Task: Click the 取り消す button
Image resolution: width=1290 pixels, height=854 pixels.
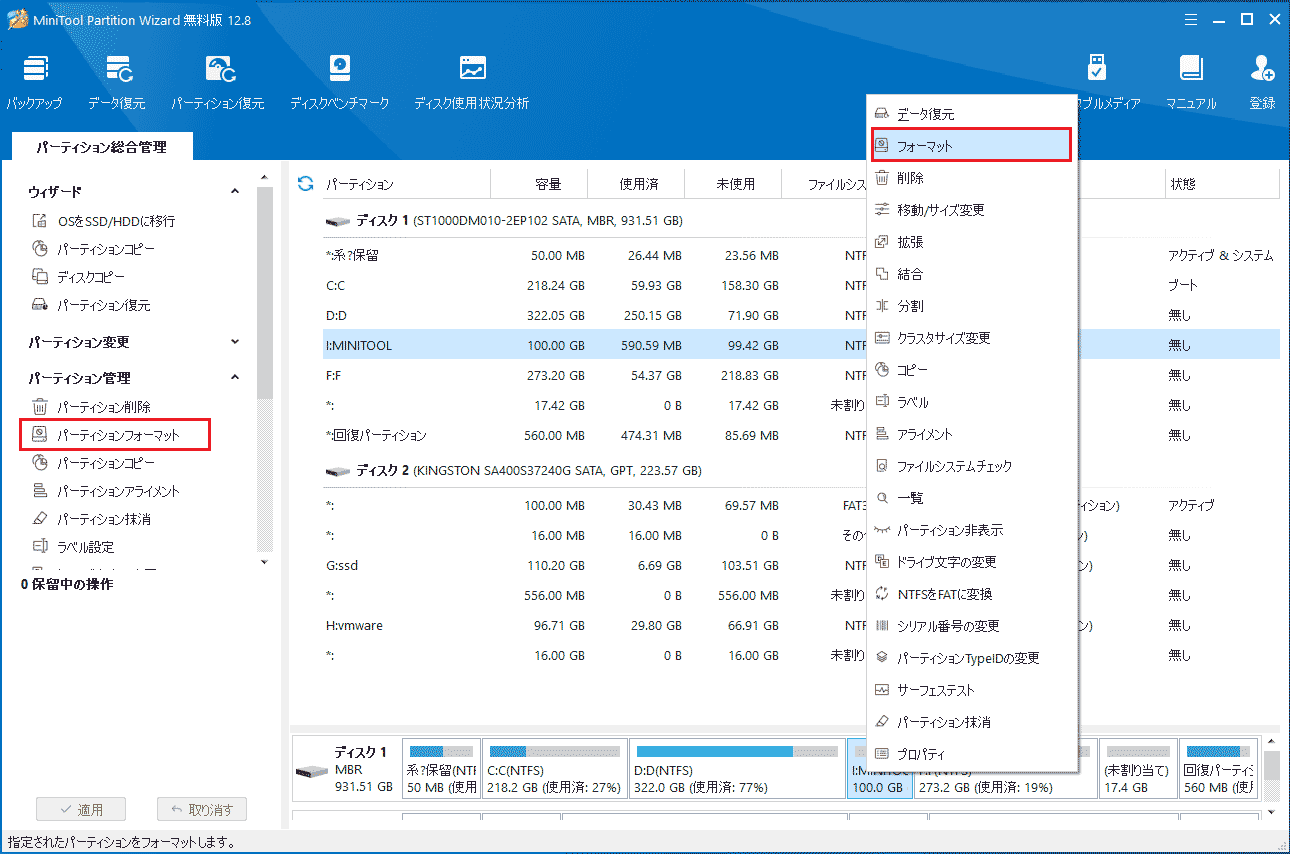Action: [202, 810]
